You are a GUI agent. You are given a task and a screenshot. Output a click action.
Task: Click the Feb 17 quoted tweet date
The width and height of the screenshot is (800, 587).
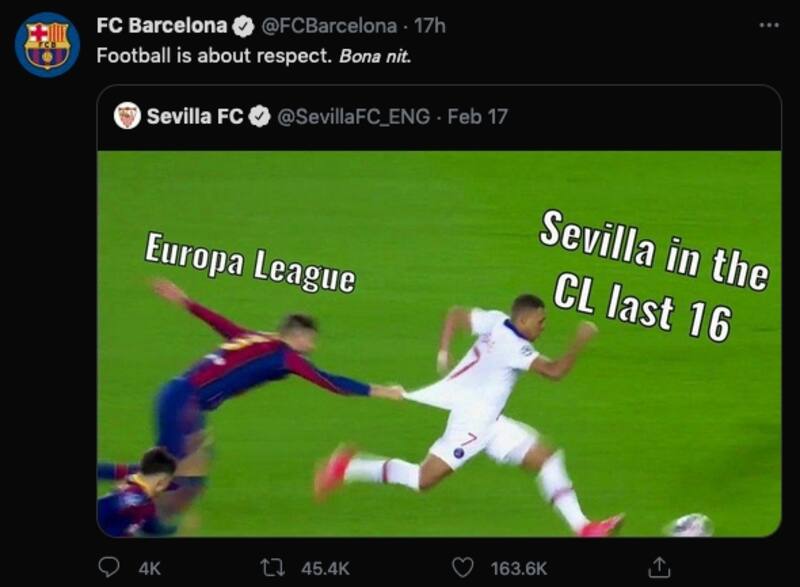click(478, 117)
